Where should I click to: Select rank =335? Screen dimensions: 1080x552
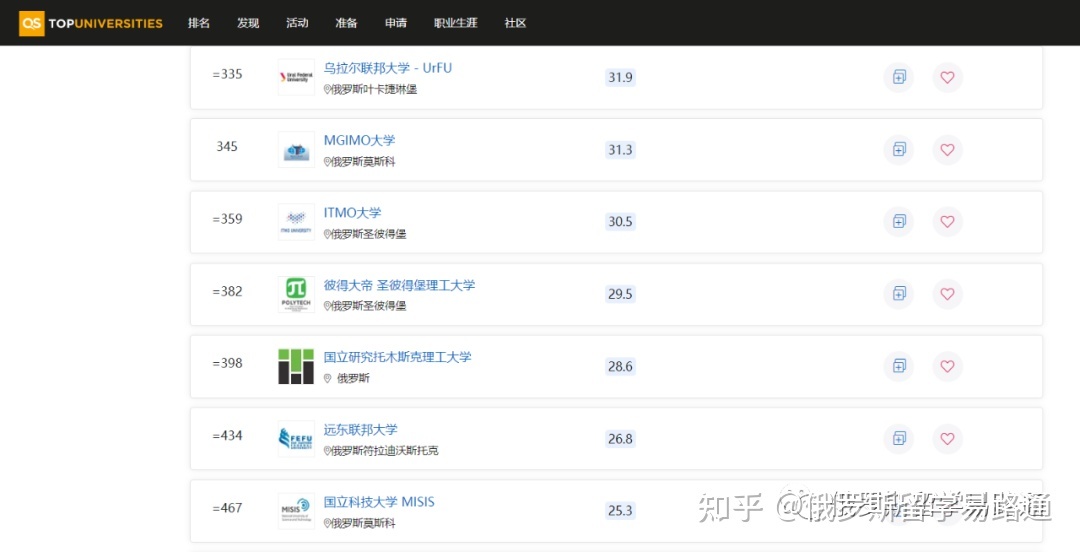pos(227,74)
